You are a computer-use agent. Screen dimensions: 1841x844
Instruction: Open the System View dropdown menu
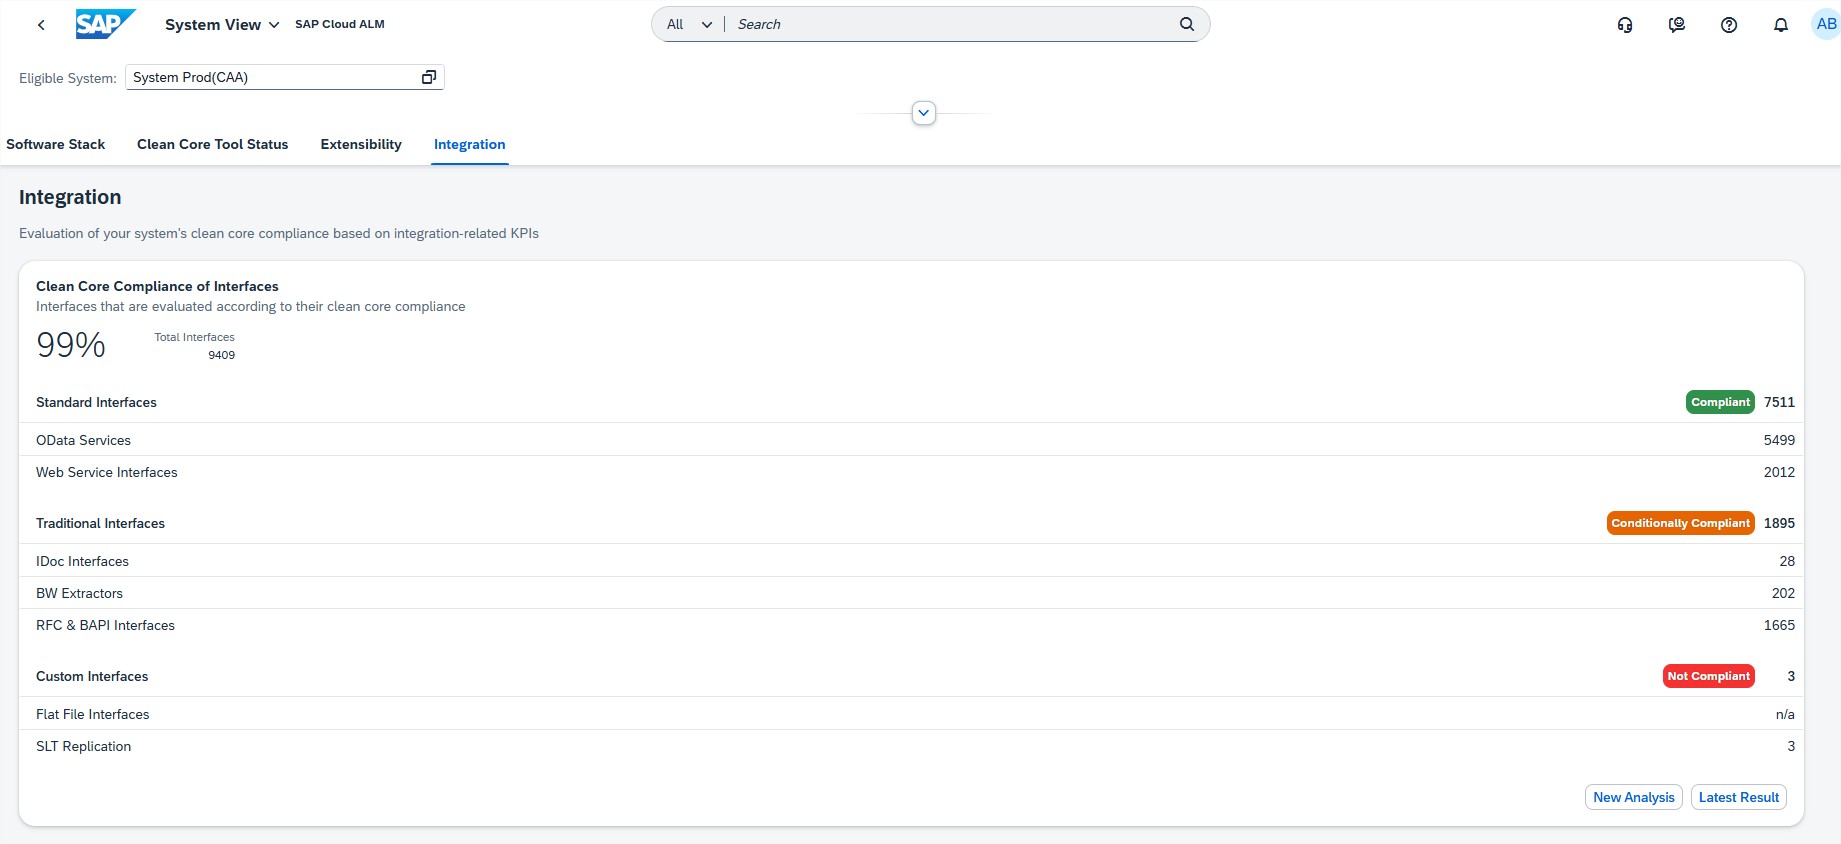(x=222, y=25)
